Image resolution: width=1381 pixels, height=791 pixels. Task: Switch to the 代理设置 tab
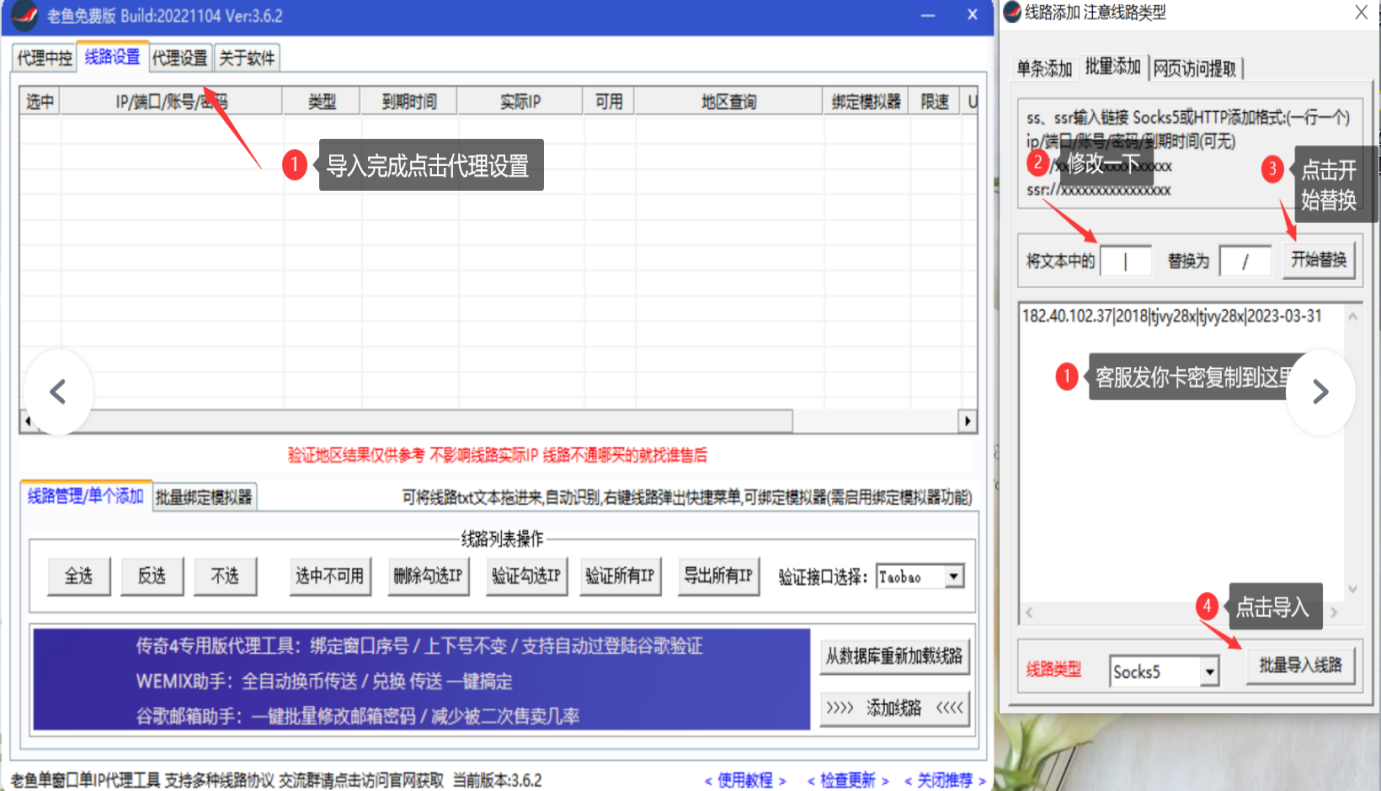click(180, 58)
